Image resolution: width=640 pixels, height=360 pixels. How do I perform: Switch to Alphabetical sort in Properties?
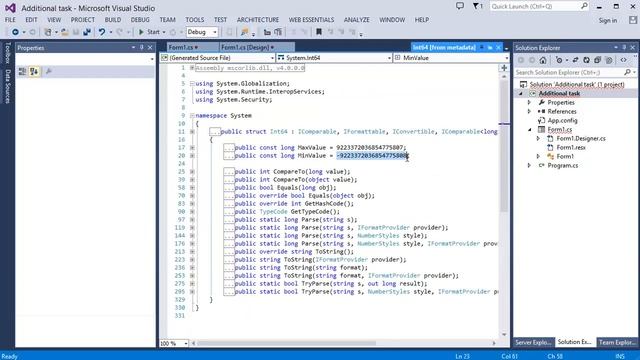34,71
